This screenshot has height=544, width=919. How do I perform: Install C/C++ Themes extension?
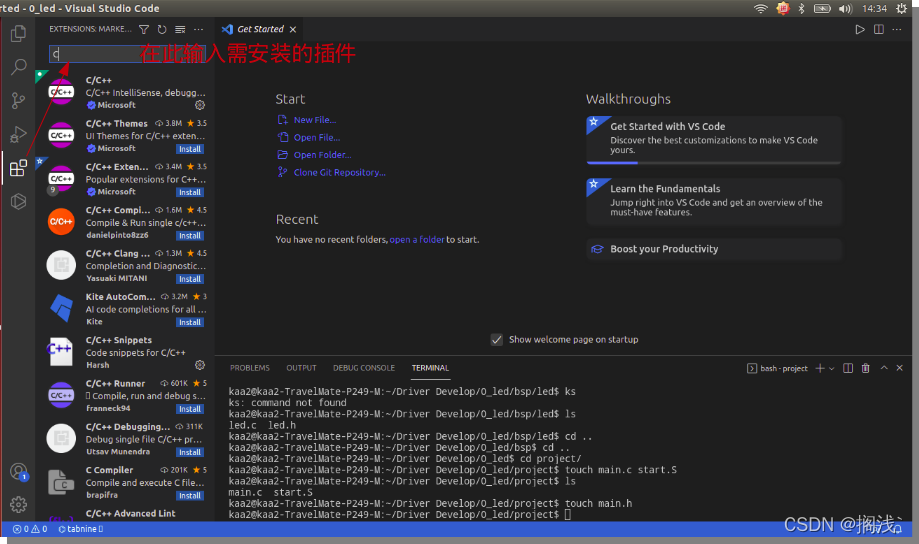190,149
